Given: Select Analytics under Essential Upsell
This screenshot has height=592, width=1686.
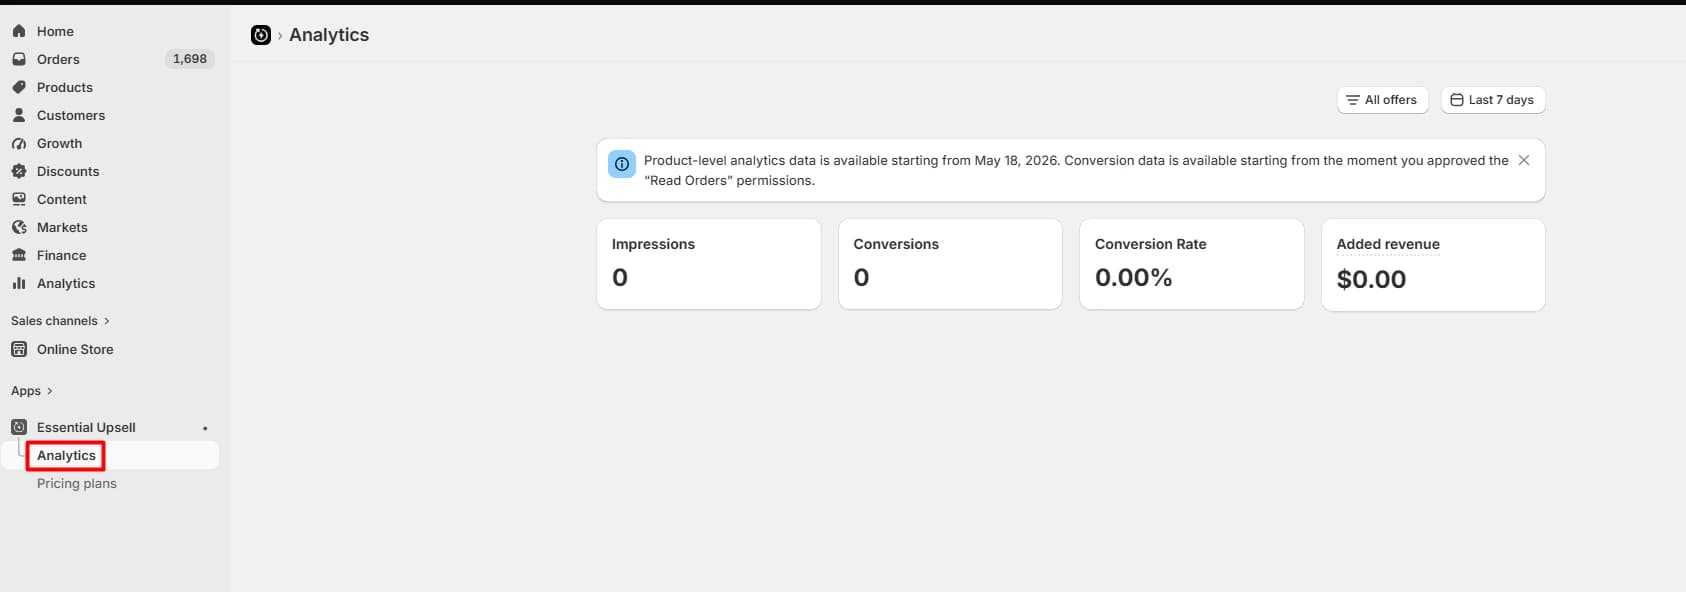Looking at the screenshot, I should point(66,455).
